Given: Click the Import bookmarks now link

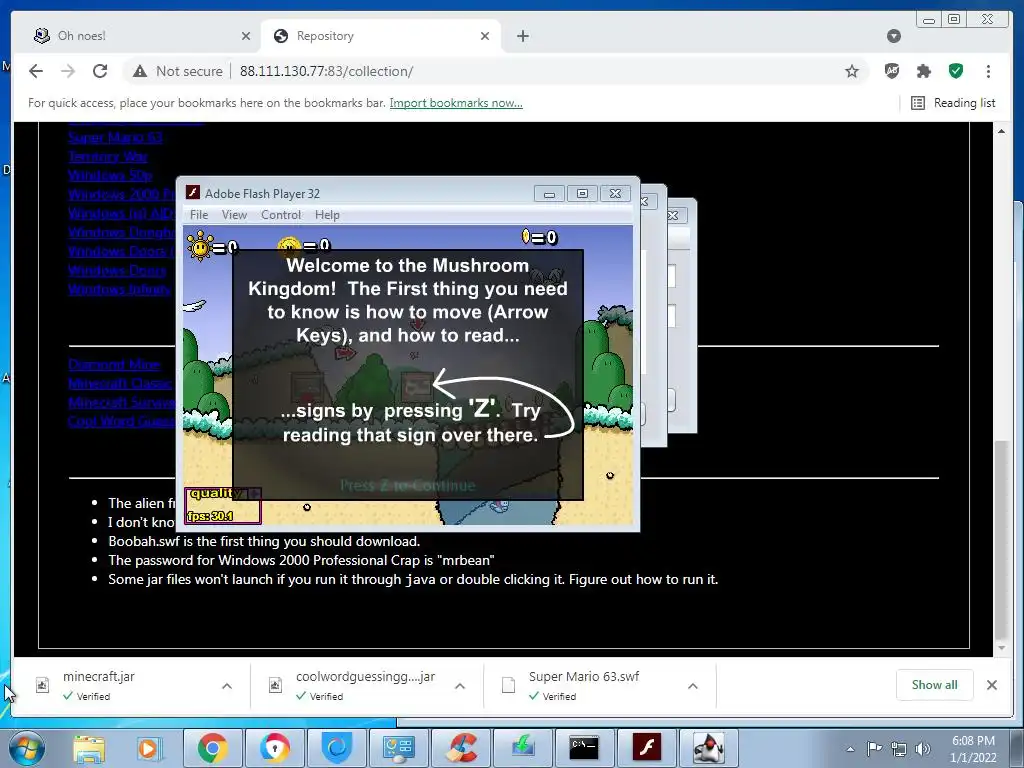Looking at the screenshot, I should (x=456, y=103).
